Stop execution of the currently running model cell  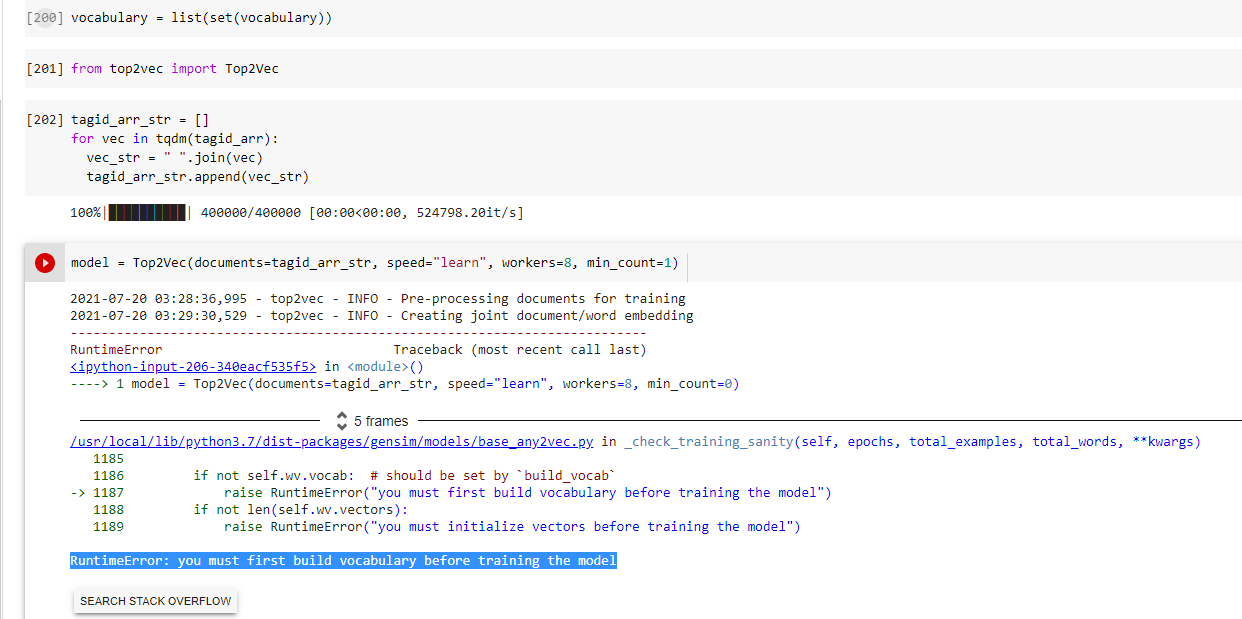point(44,262)
